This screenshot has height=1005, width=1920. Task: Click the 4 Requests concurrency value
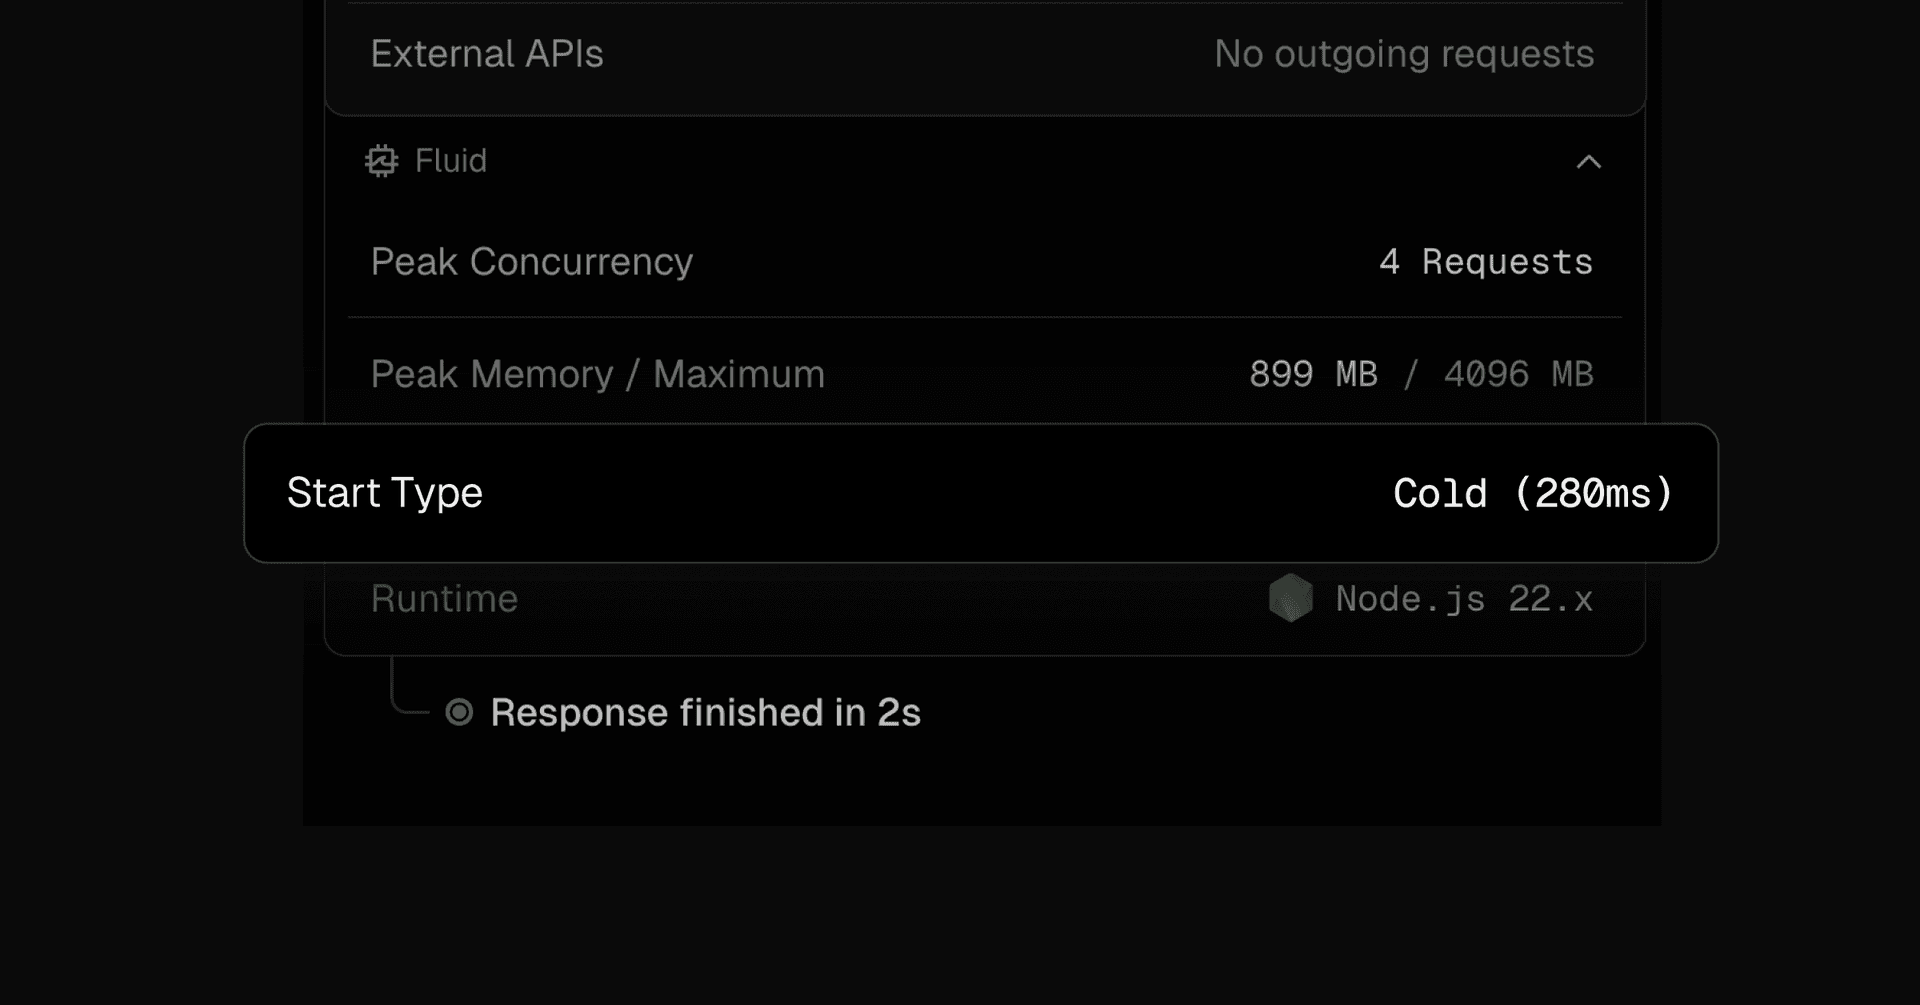pos(1486,262)
